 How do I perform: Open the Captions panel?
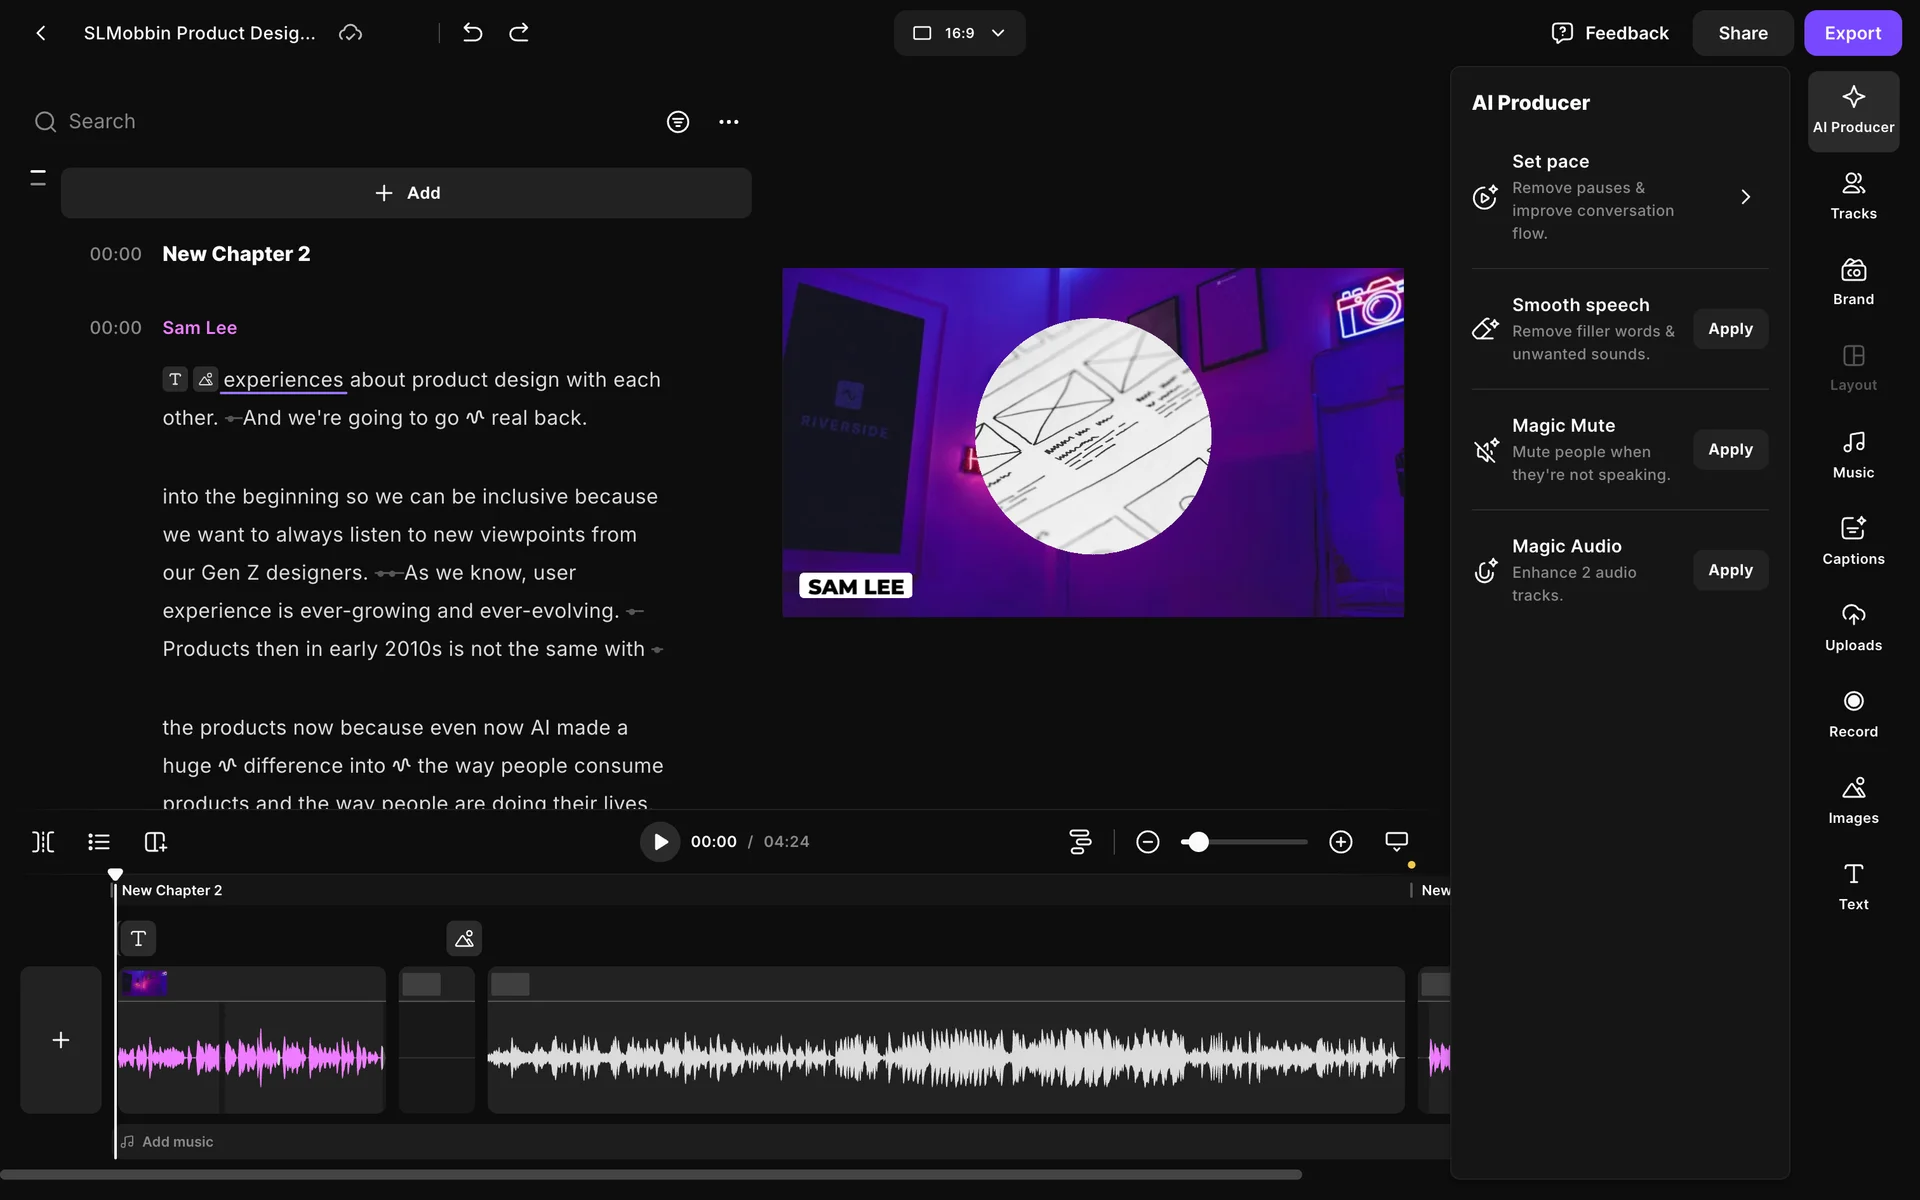point(1853,541)
